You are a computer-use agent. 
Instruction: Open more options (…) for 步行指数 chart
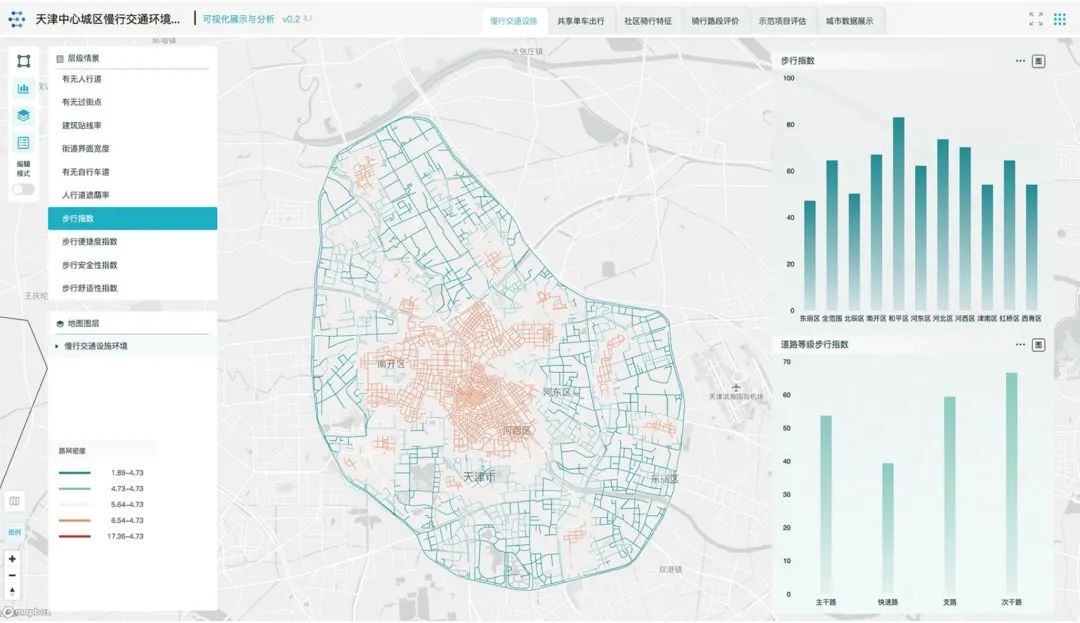(x=1020, y=61)
